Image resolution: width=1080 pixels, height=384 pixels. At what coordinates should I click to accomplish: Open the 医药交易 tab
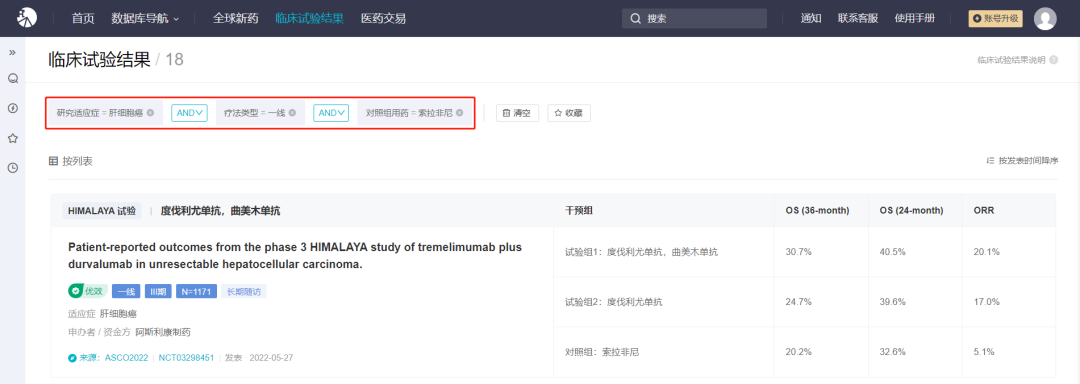(384, 19)
